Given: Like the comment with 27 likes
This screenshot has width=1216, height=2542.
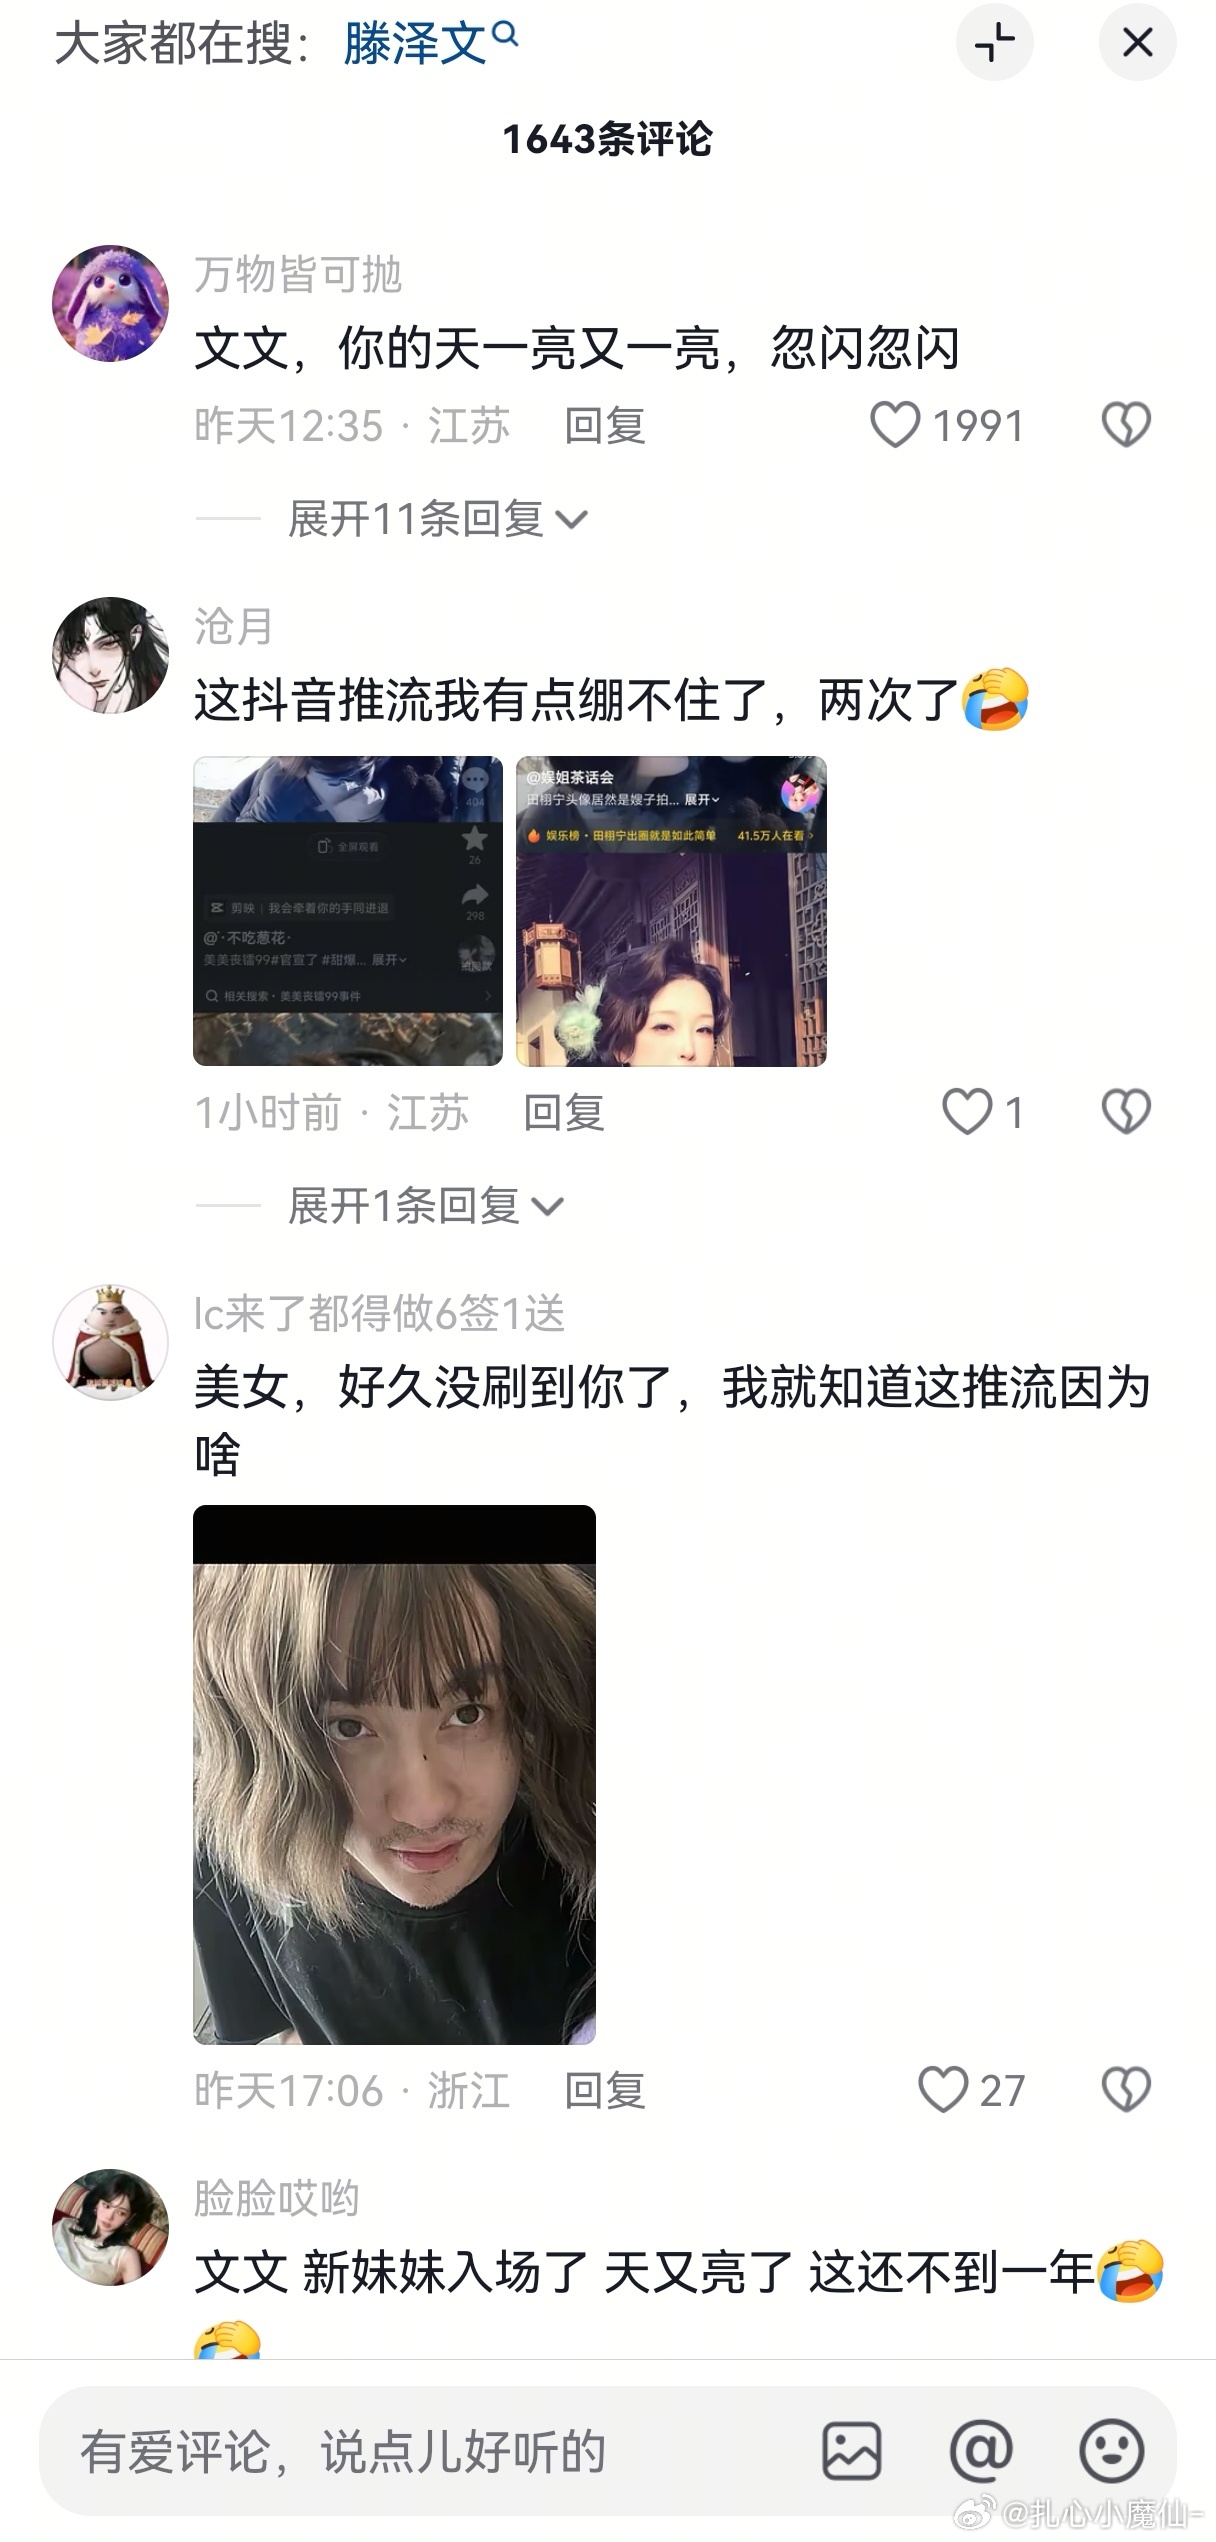Looking at the screenshot, I should click(x=943, y=2090).
